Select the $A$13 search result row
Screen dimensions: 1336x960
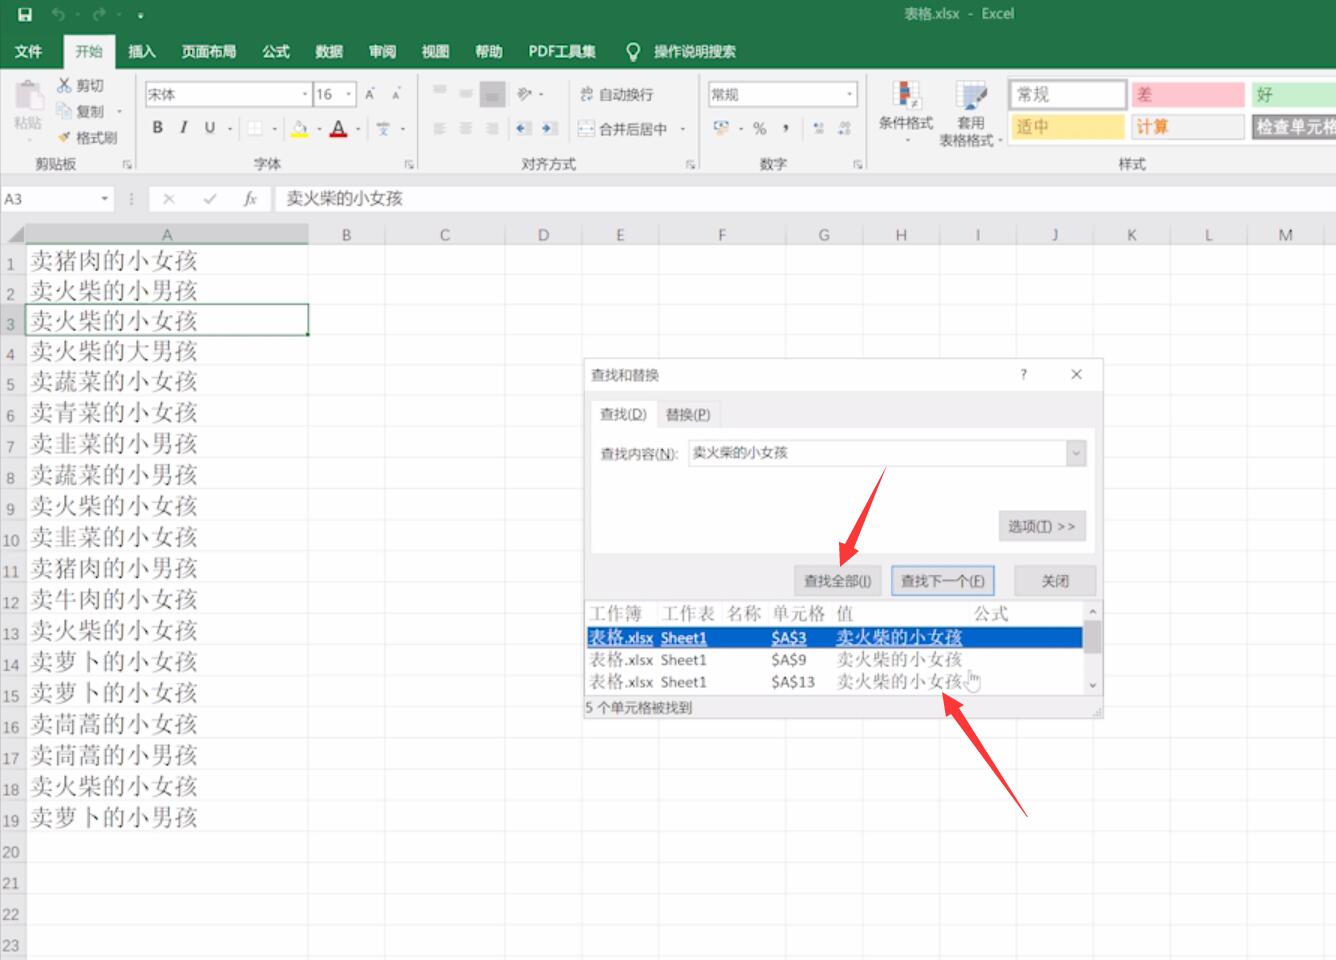pos(835,682)
